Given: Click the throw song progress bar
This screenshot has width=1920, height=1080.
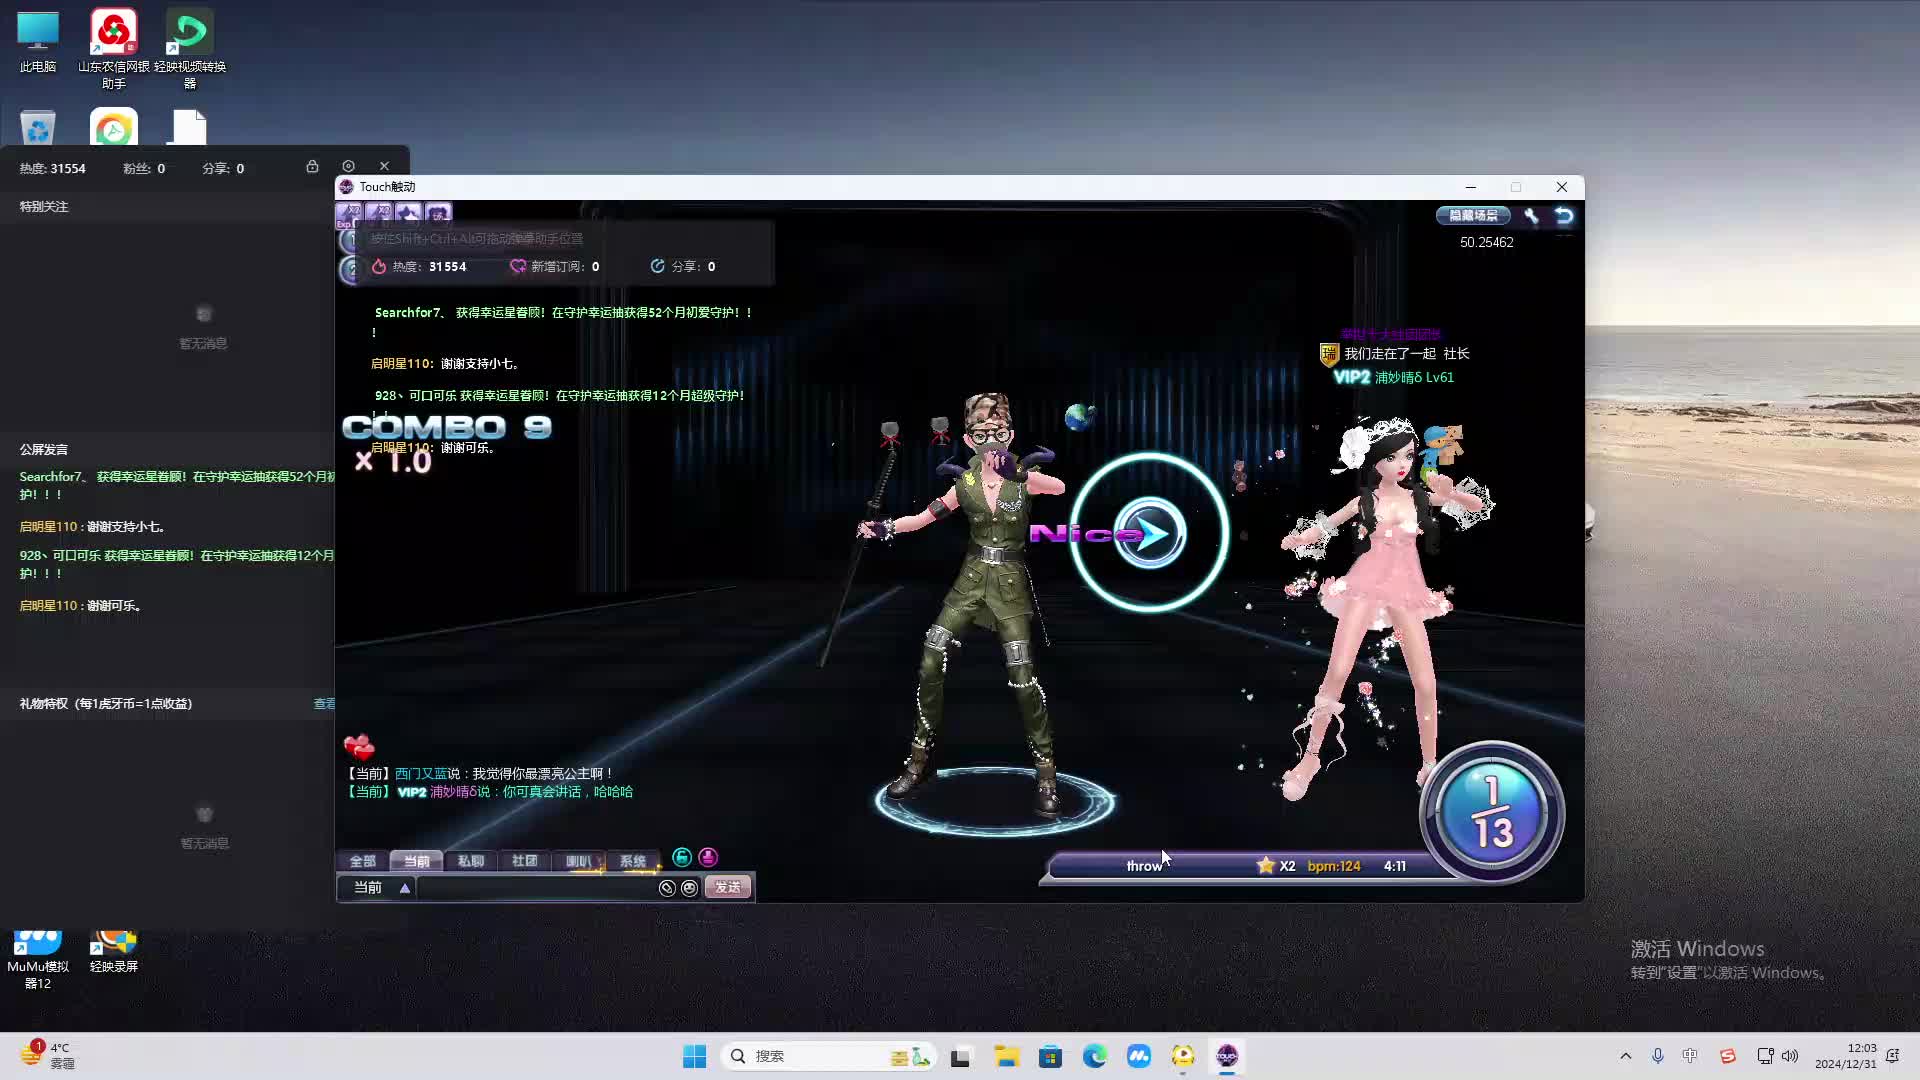Looking at the screenshot, I should coord(1145,866).
